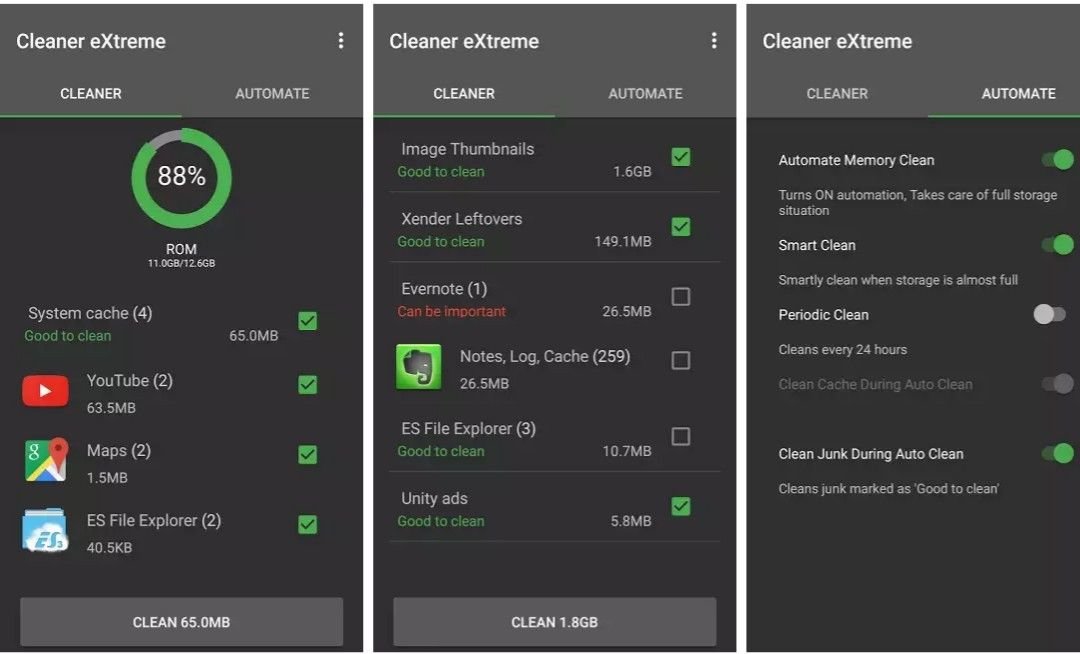Uncheck the Maps (2) checkbox
1080x654 pixels.
coord(308,454)
